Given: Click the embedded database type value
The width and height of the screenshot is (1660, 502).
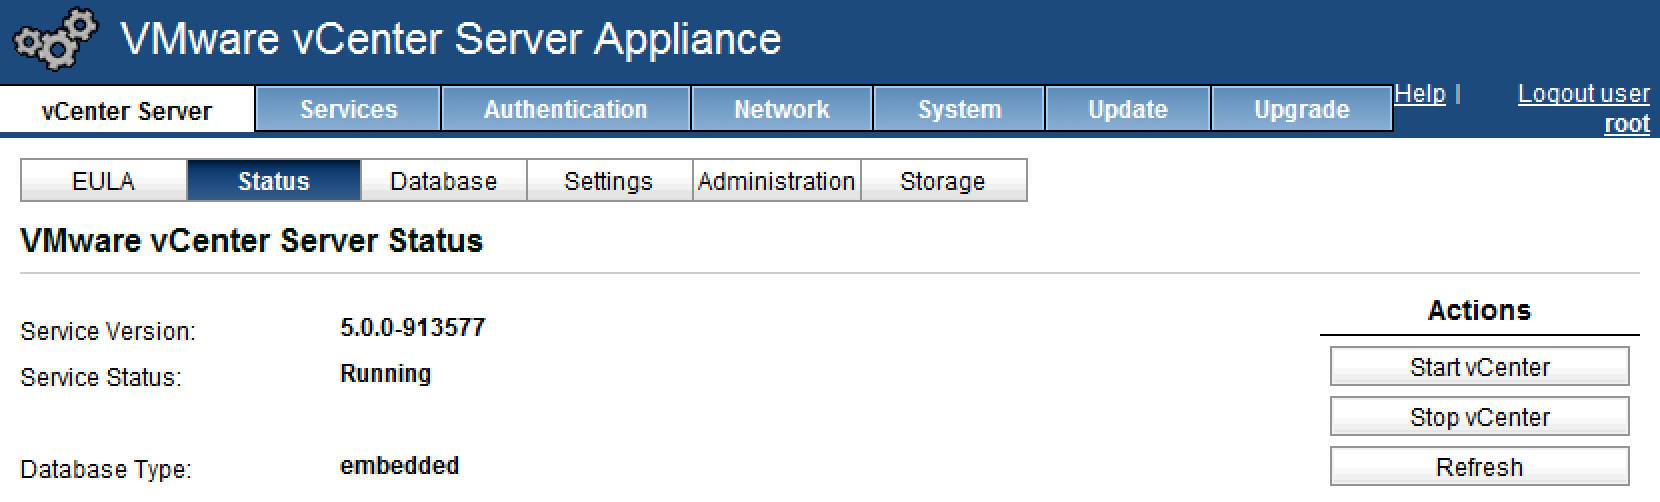Looking at the screenshot, I should [x=400, y=466].
